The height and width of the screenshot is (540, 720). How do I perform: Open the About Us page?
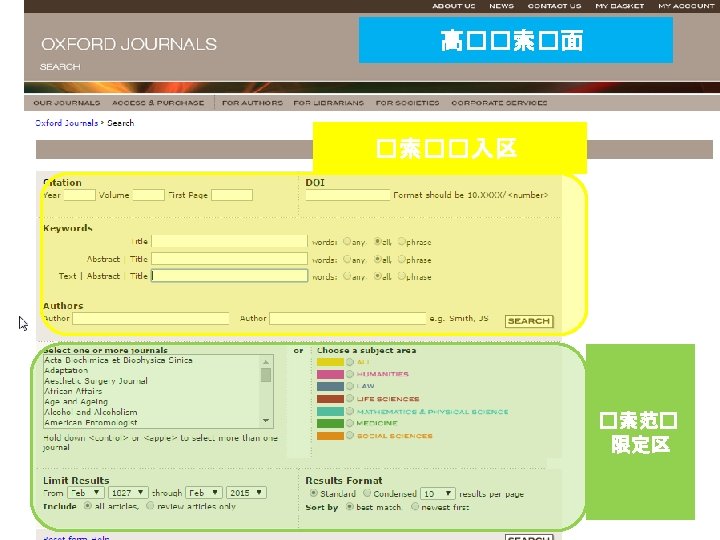pos(453,6)
